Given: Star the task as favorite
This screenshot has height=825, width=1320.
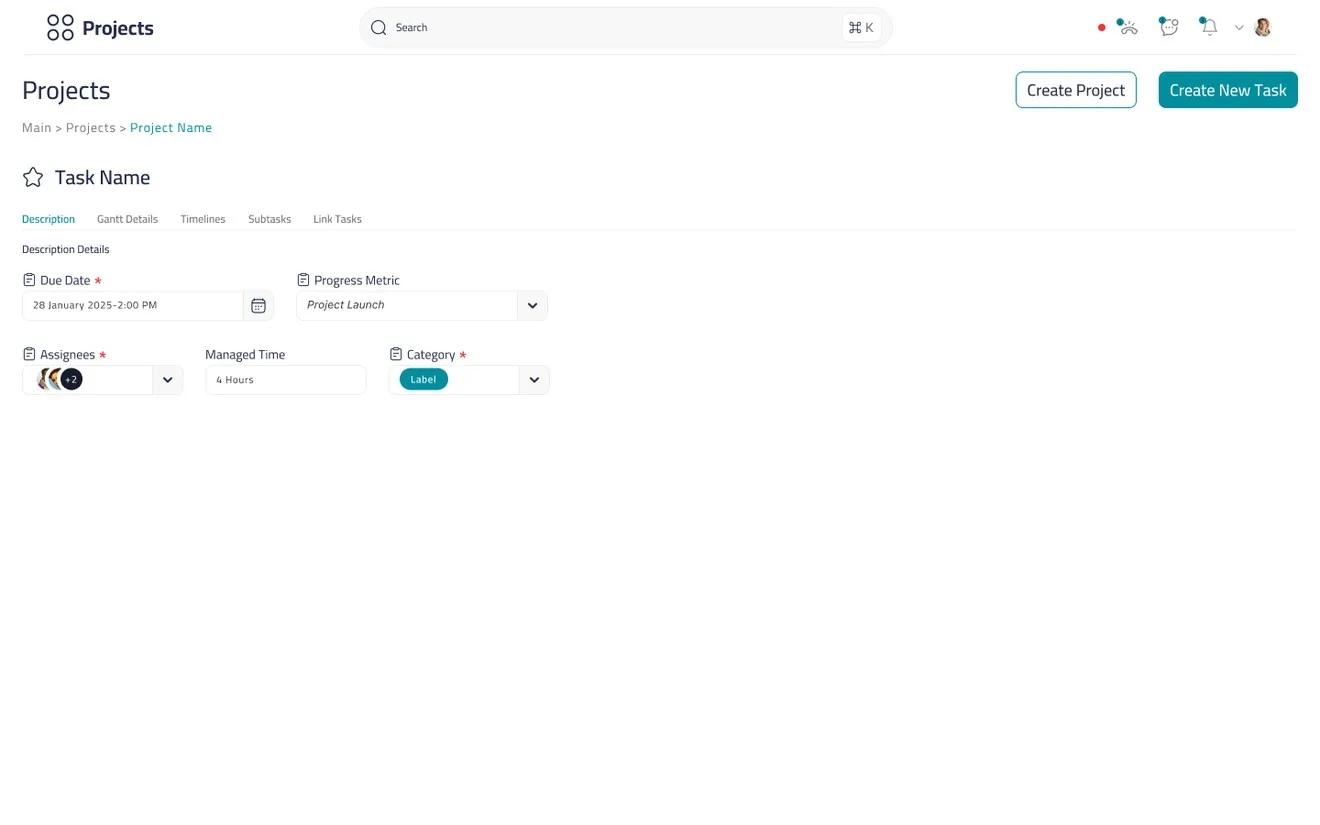Looking at the screenshot, I should [33, 178].
